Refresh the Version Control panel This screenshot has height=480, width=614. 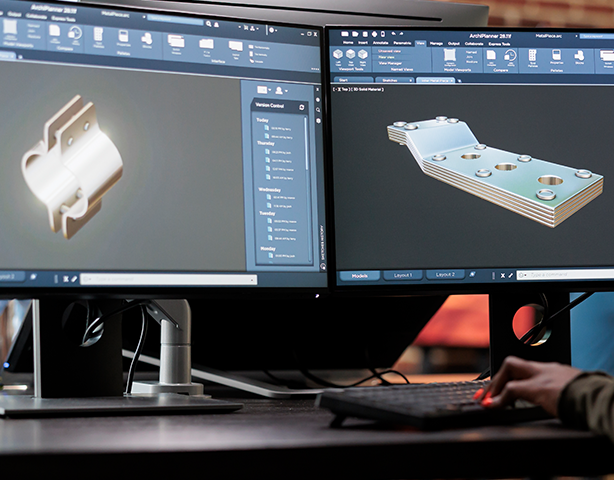point(302,107)
